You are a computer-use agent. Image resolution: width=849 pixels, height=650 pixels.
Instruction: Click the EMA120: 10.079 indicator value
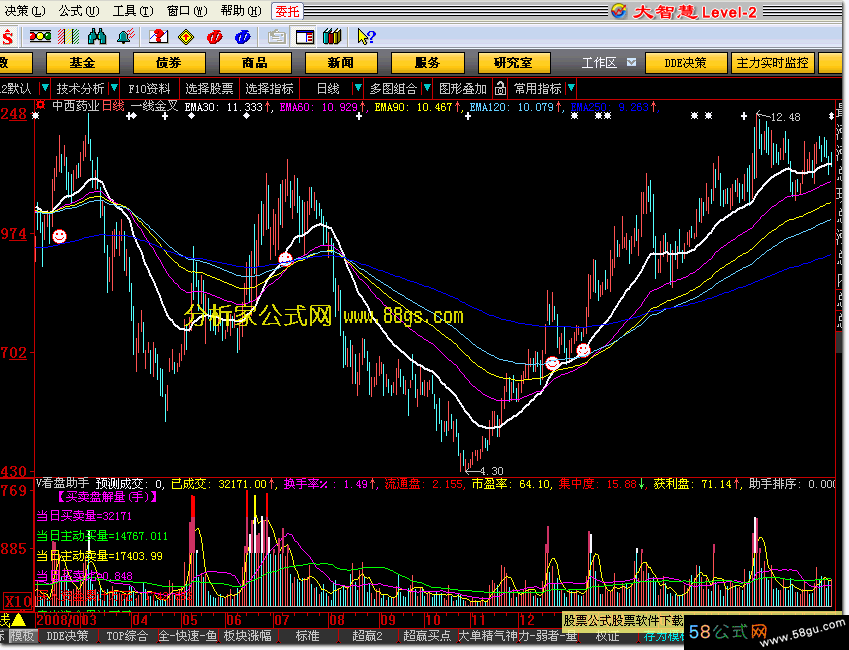click(512, 107)
